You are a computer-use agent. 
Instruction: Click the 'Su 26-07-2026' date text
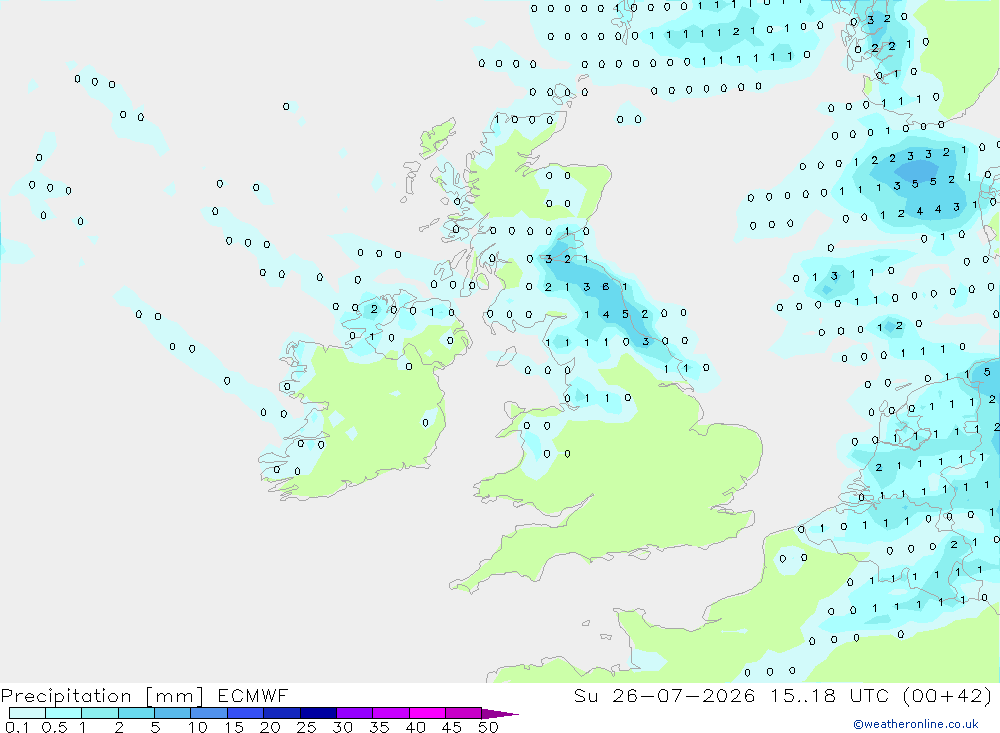(664, 696)
